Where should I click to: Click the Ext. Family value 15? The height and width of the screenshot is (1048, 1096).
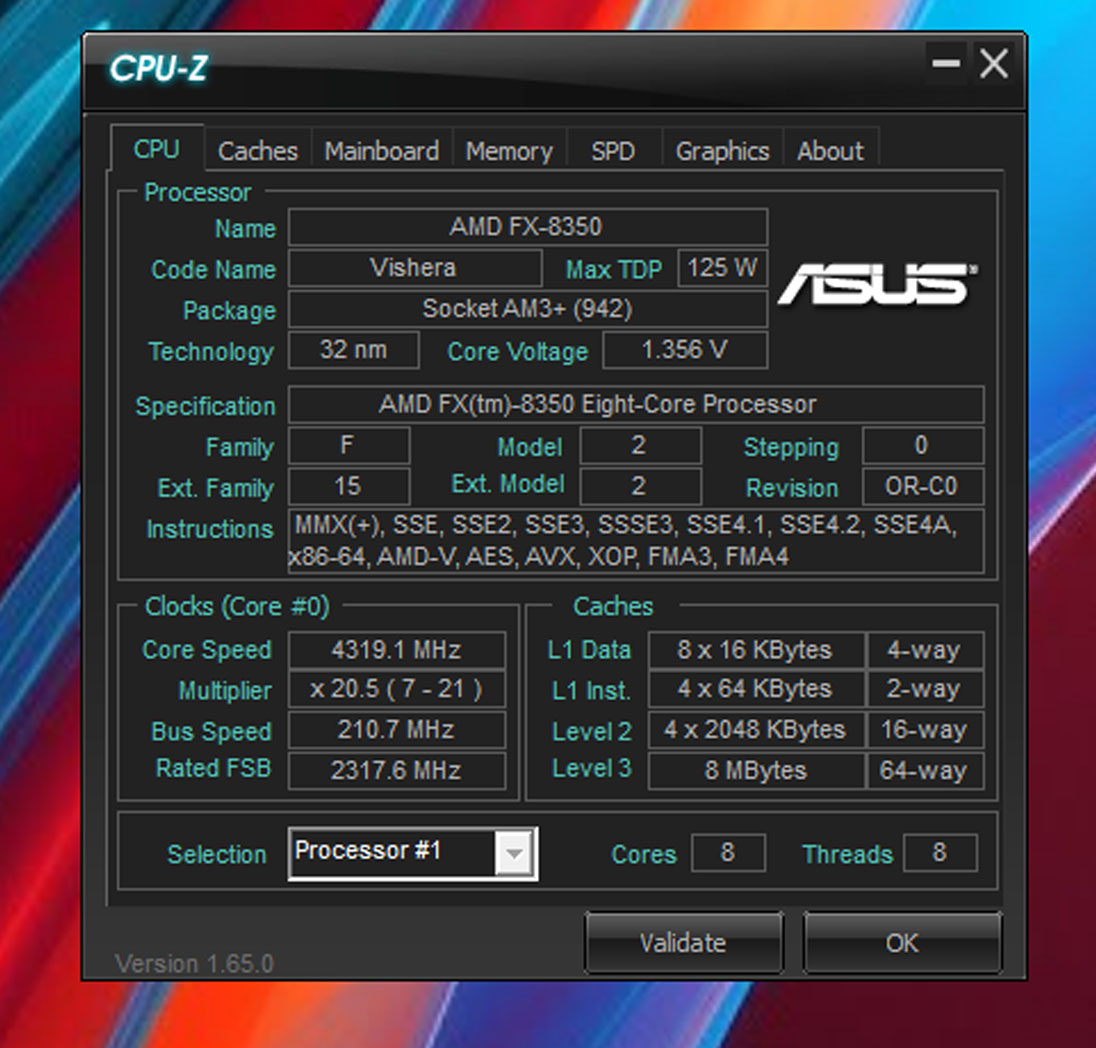click(348, 486)
